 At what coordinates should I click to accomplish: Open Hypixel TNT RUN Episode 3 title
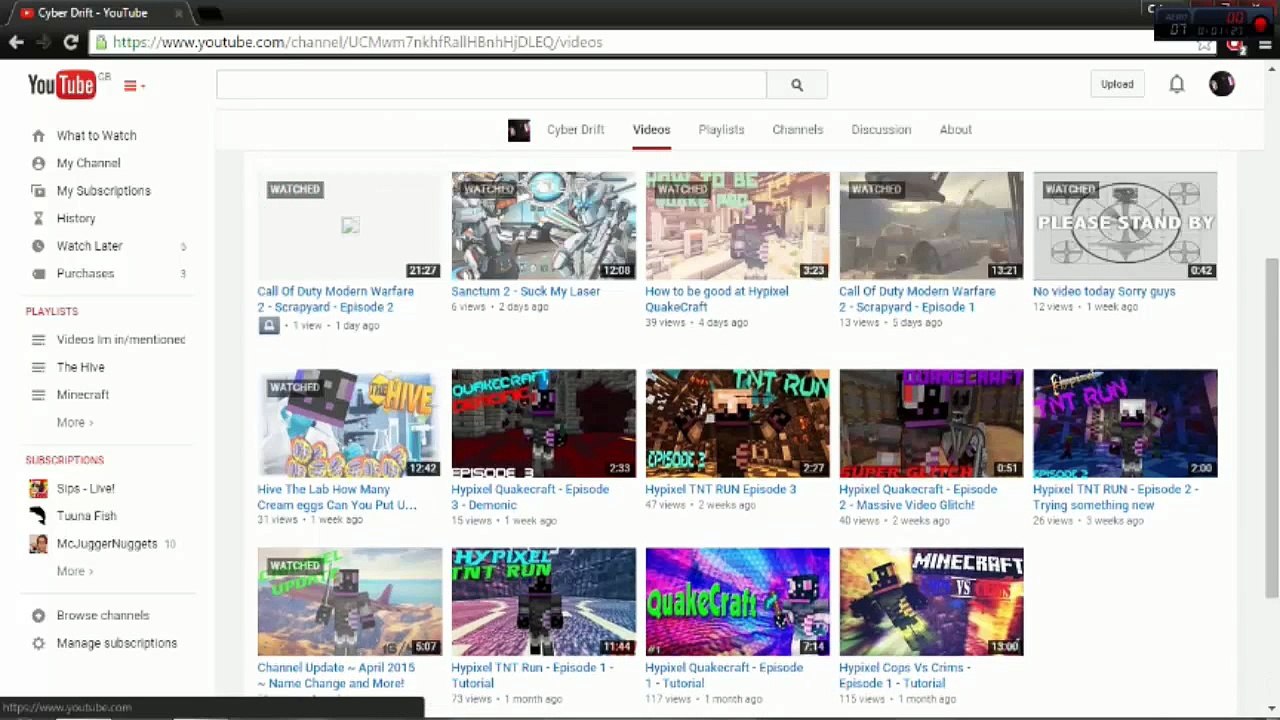720,490
